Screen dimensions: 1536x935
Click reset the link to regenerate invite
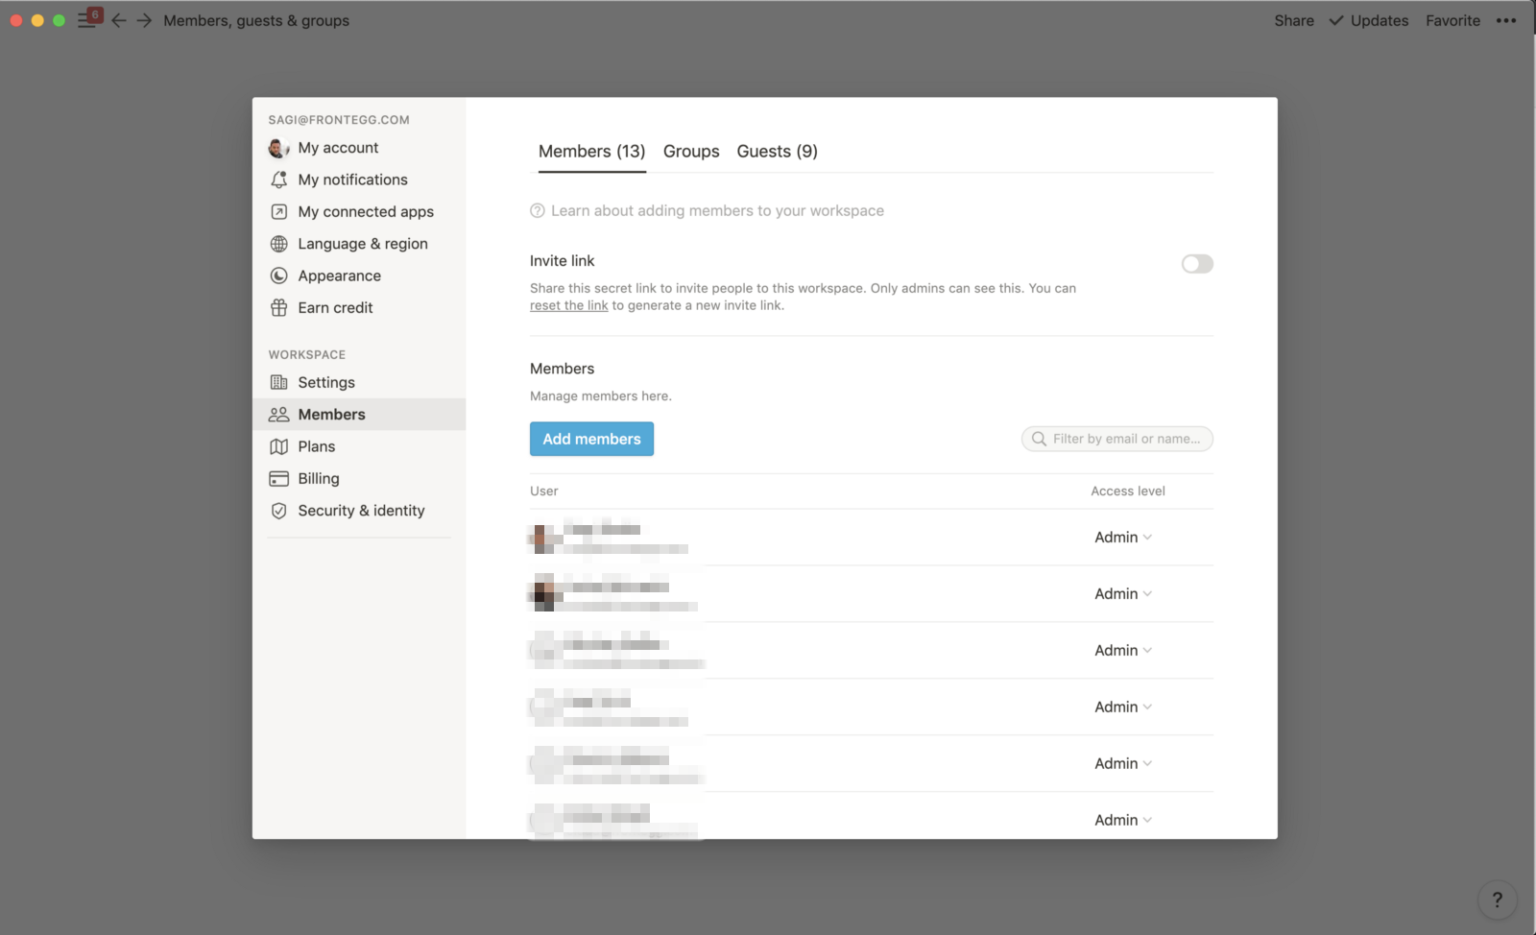[x=568, y=305]
